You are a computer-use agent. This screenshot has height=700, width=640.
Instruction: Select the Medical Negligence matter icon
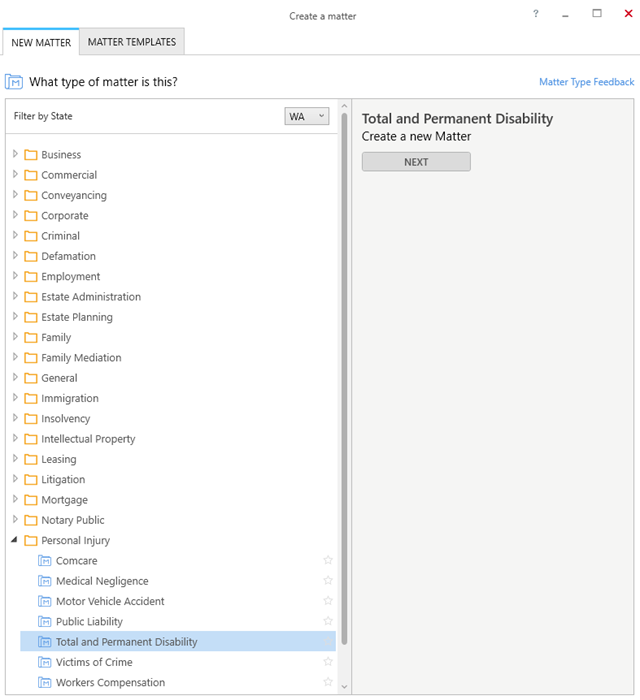pos(44,581)
